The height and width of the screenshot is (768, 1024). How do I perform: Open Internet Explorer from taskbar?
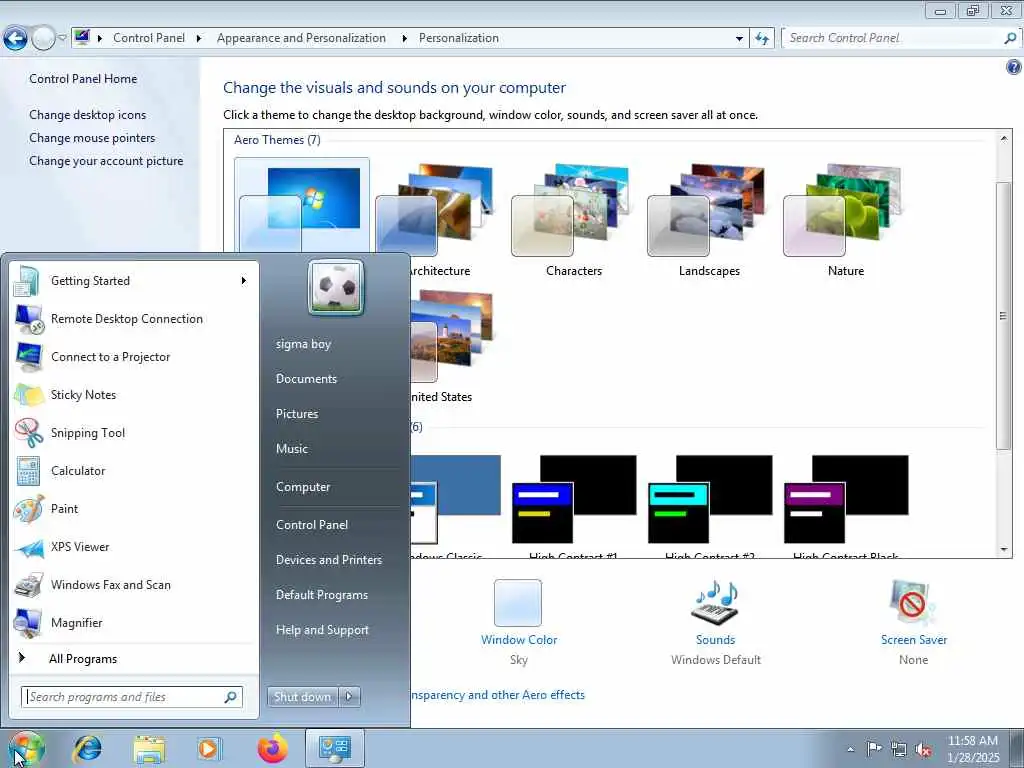coord(87,748)
